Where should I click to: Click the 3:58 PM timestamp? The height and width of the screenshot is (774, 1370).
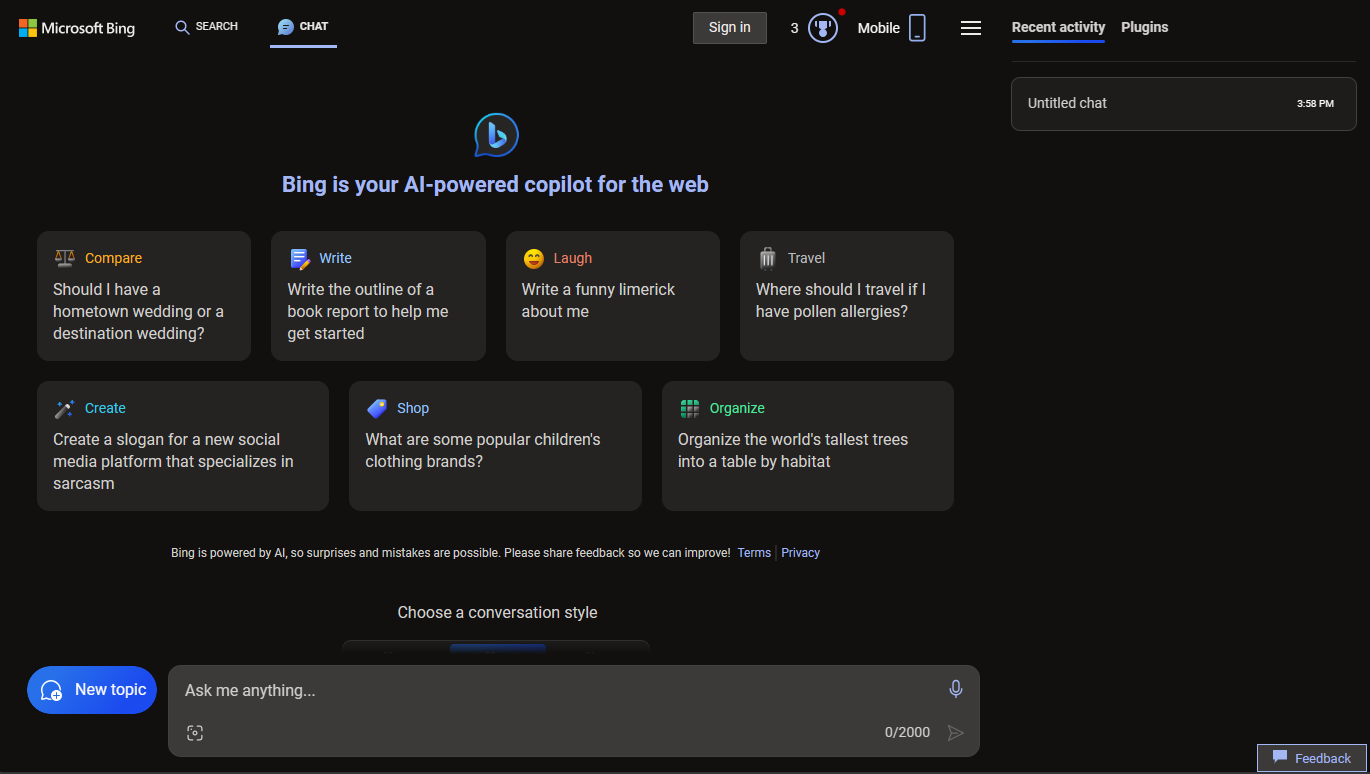tap(1315, 104)
